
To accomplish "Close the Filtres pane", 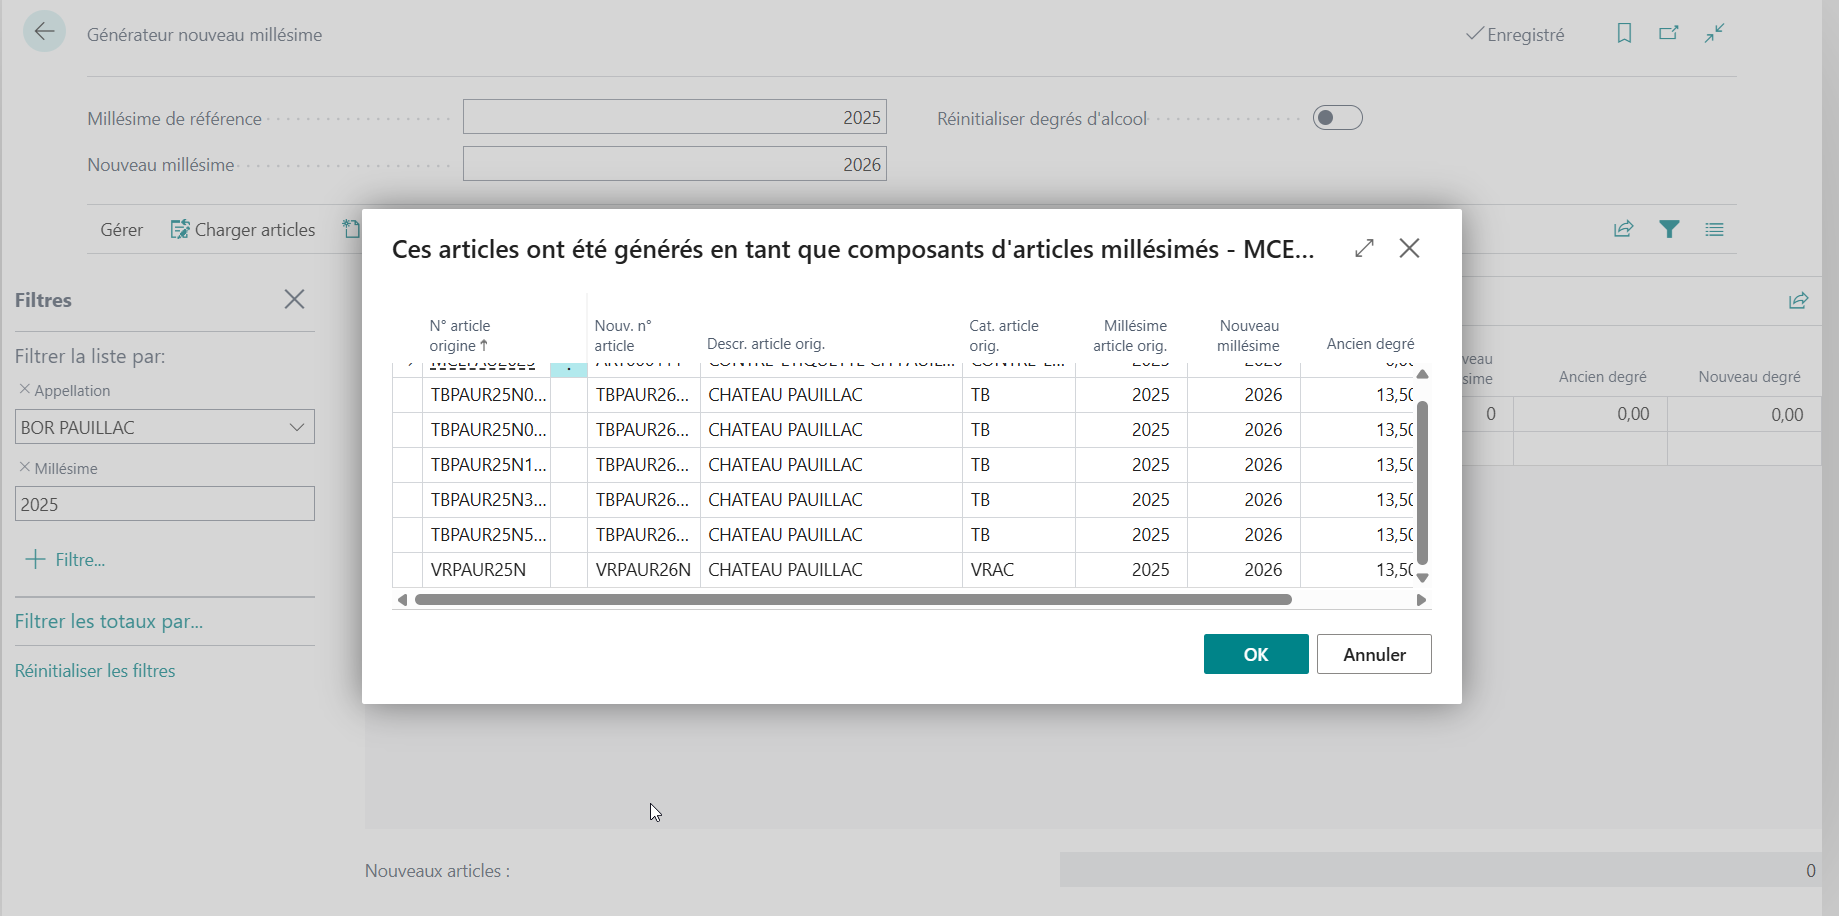I will pyautogui.click(x=294, y=299).
